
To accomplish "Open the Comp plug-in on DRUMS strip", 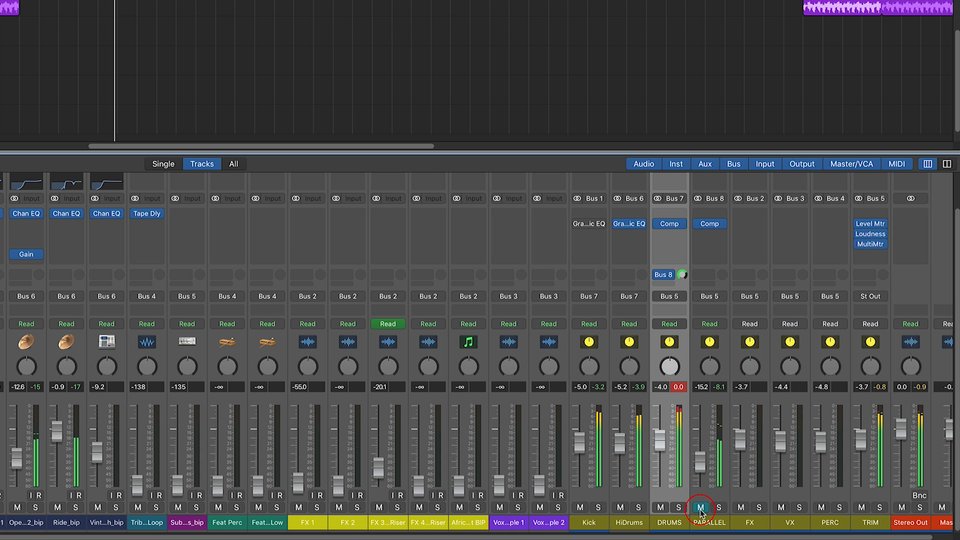I will (669, 224).
